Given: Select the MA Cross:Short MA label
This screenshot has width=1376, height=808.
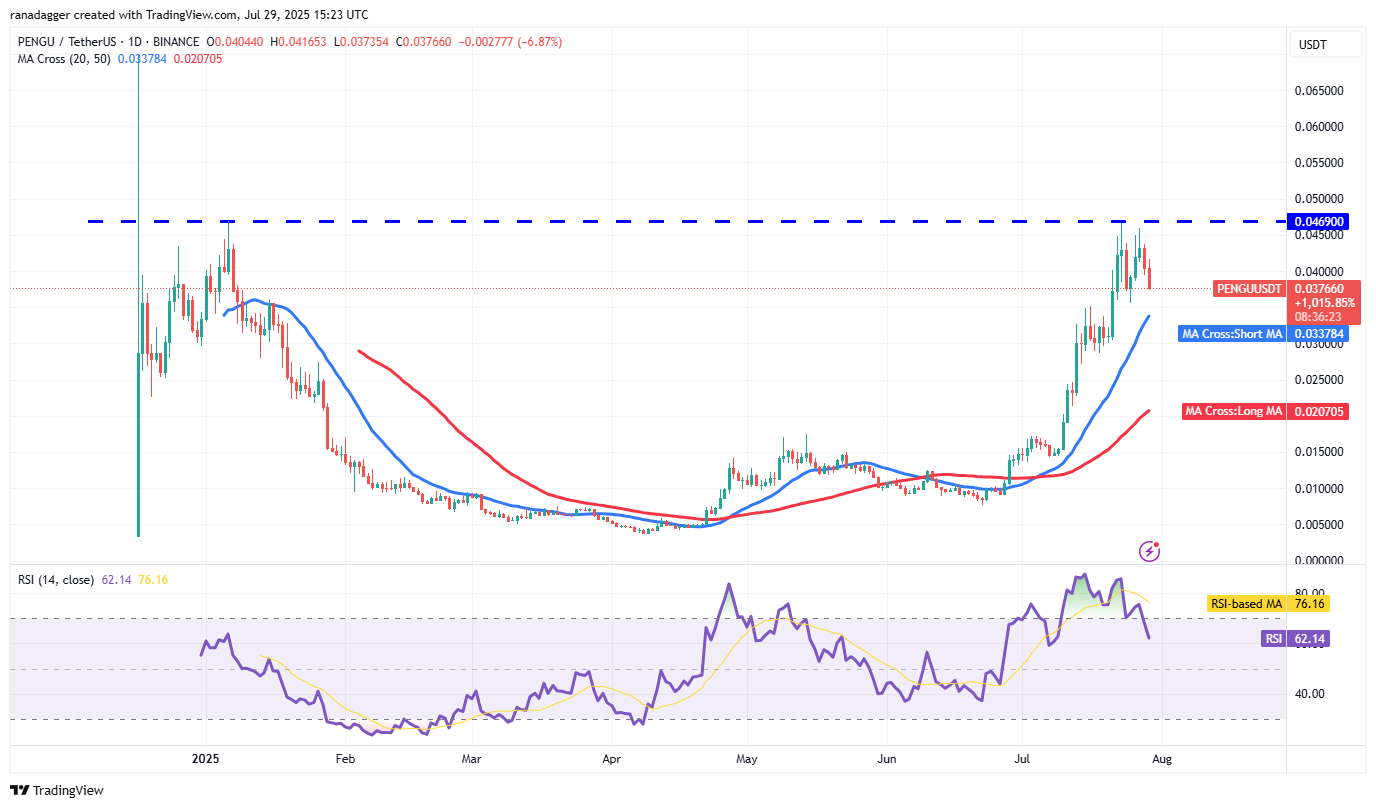Looking at the screenshot, I should point(1232,334).
